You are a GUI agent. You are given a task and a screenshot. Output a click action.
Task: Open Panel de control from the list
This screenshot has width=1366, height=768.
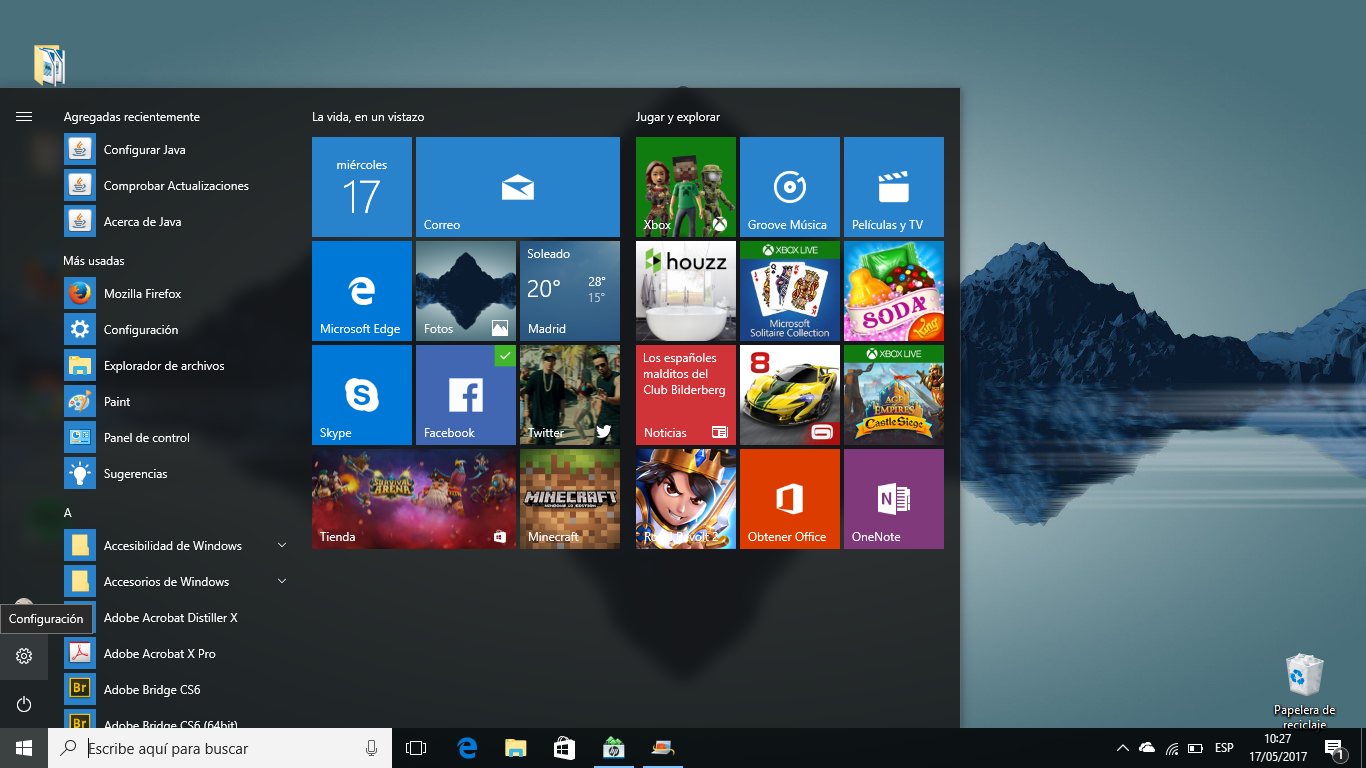point(146,438)
